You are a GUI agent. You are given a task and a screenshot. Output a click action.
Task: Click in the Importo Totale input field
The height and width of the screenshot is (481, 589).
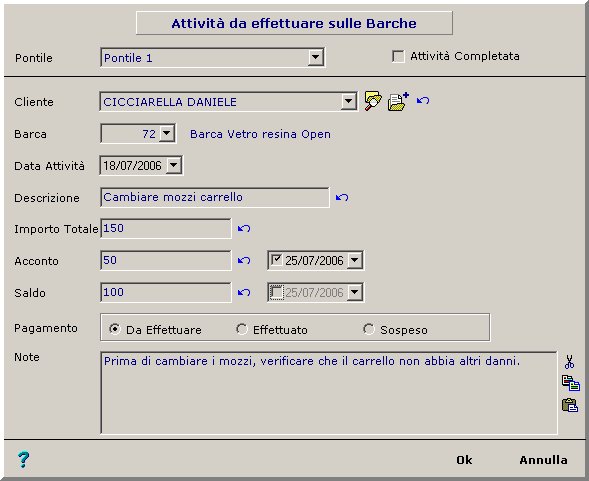click(x=166, y=228)
